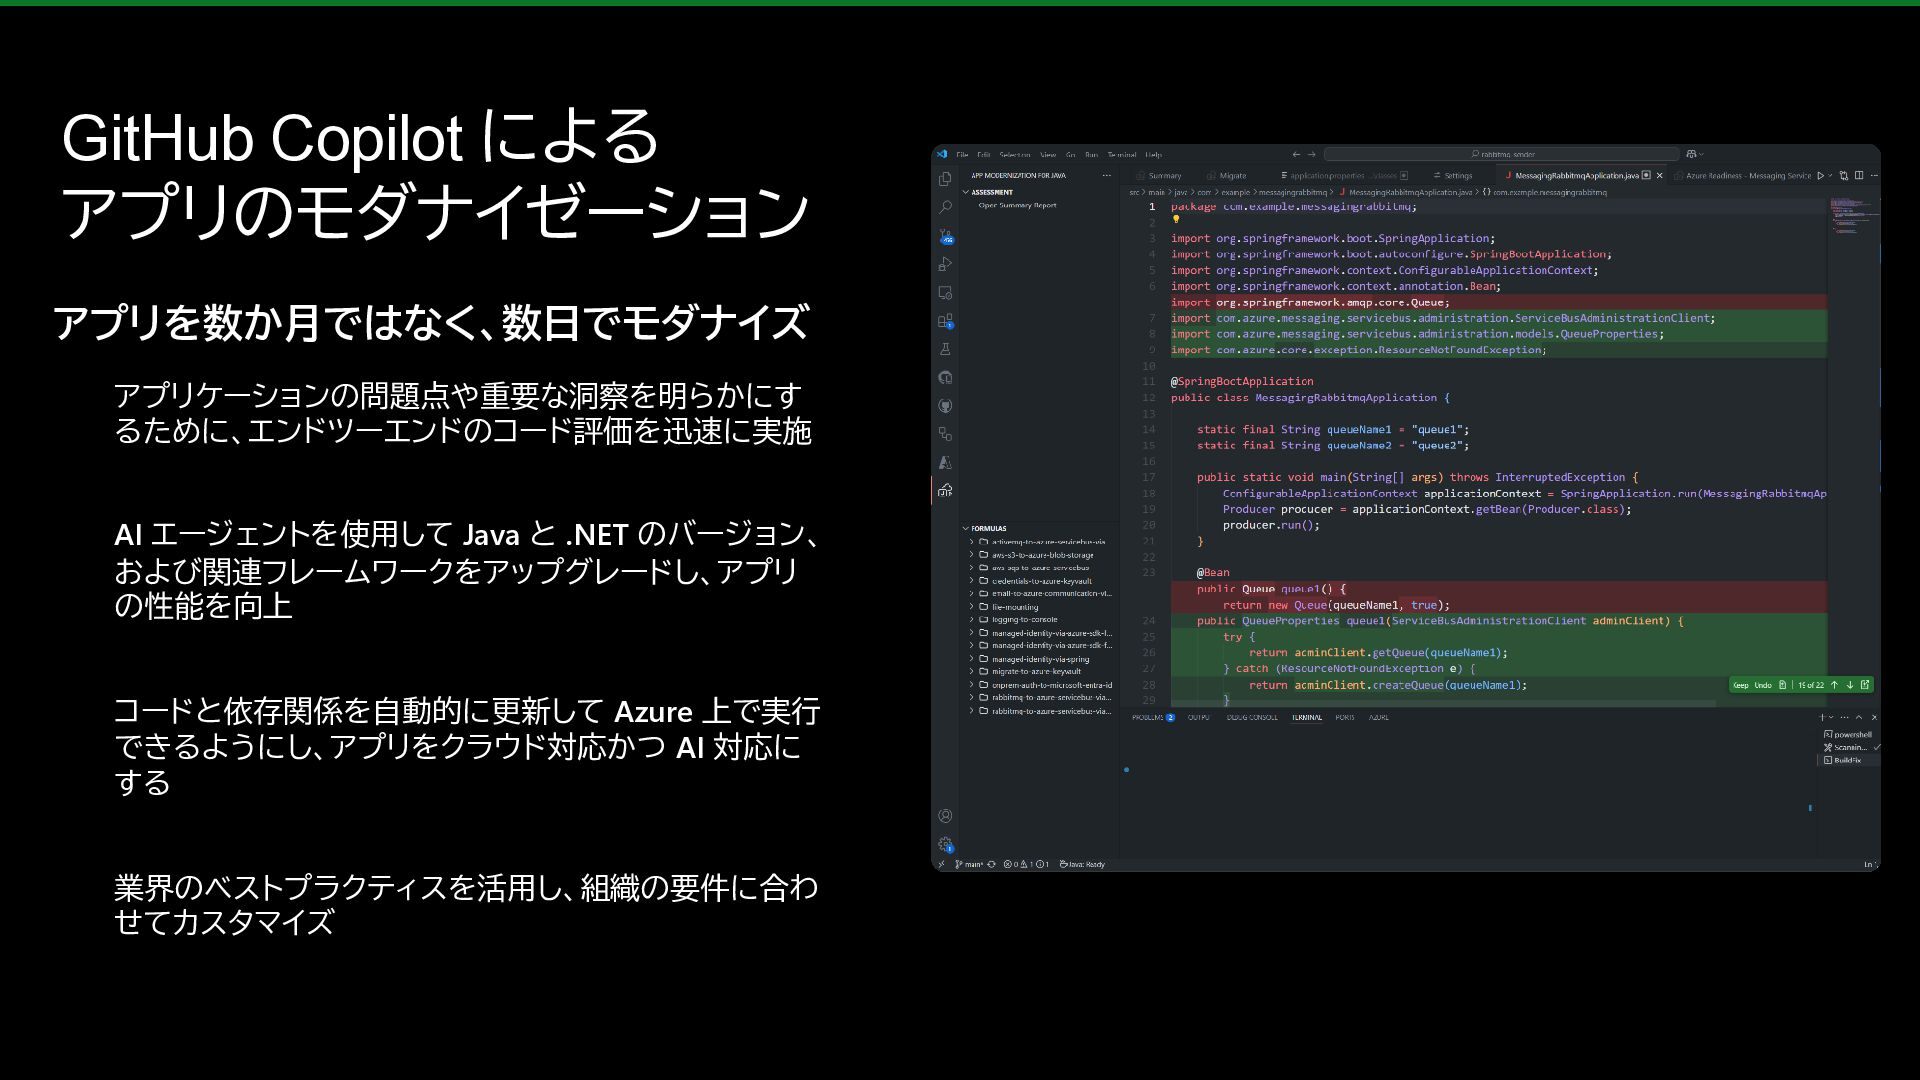Open the Run and Debug icon
The width and height of the screenshot is (1920, 1080).
(945, 264)
